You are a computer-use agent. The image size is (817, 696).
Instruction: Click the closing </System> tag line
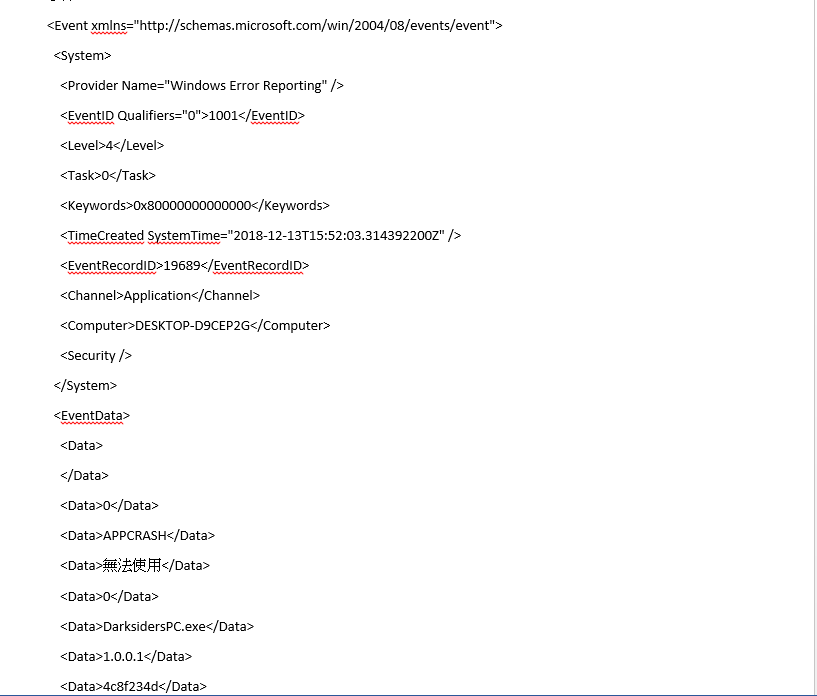click(85, 386)
